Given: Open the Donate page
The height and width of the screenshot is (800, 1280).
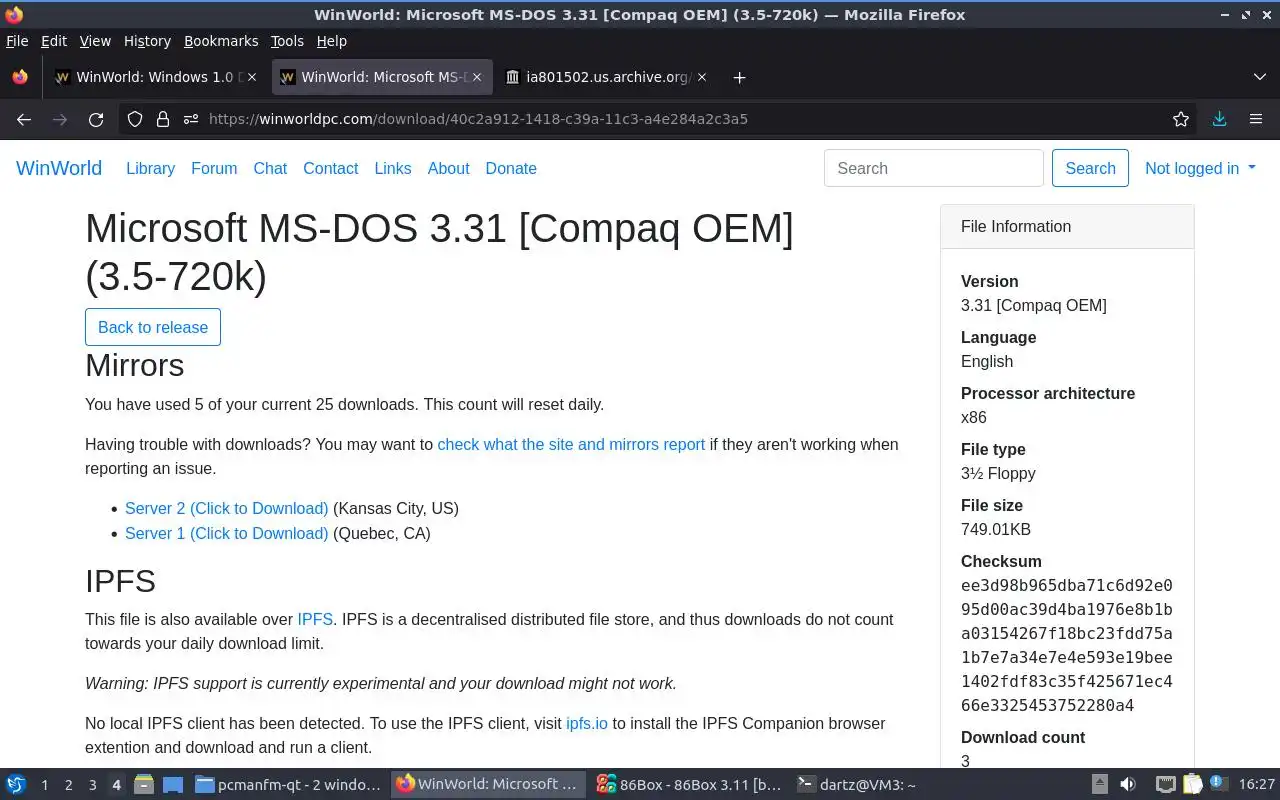Looking at the screenshot, I should 511,168.
